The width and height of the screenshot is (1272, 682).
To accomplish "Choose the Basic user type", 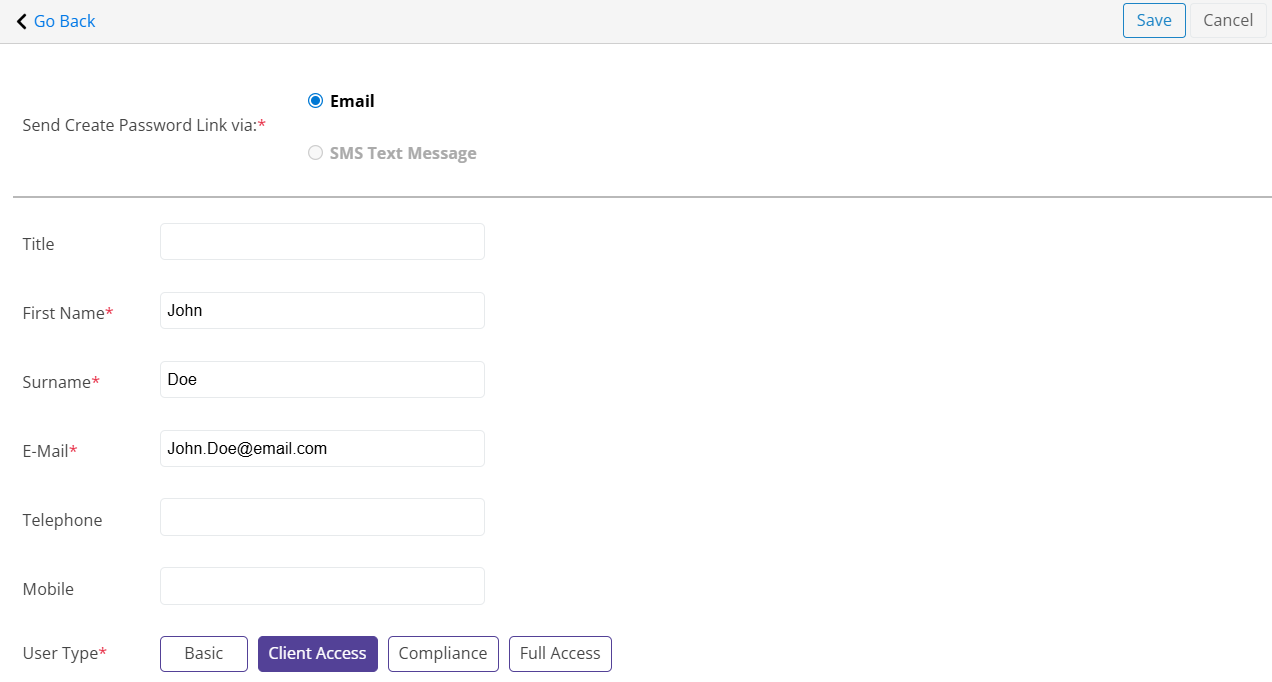I will point(204,654).
